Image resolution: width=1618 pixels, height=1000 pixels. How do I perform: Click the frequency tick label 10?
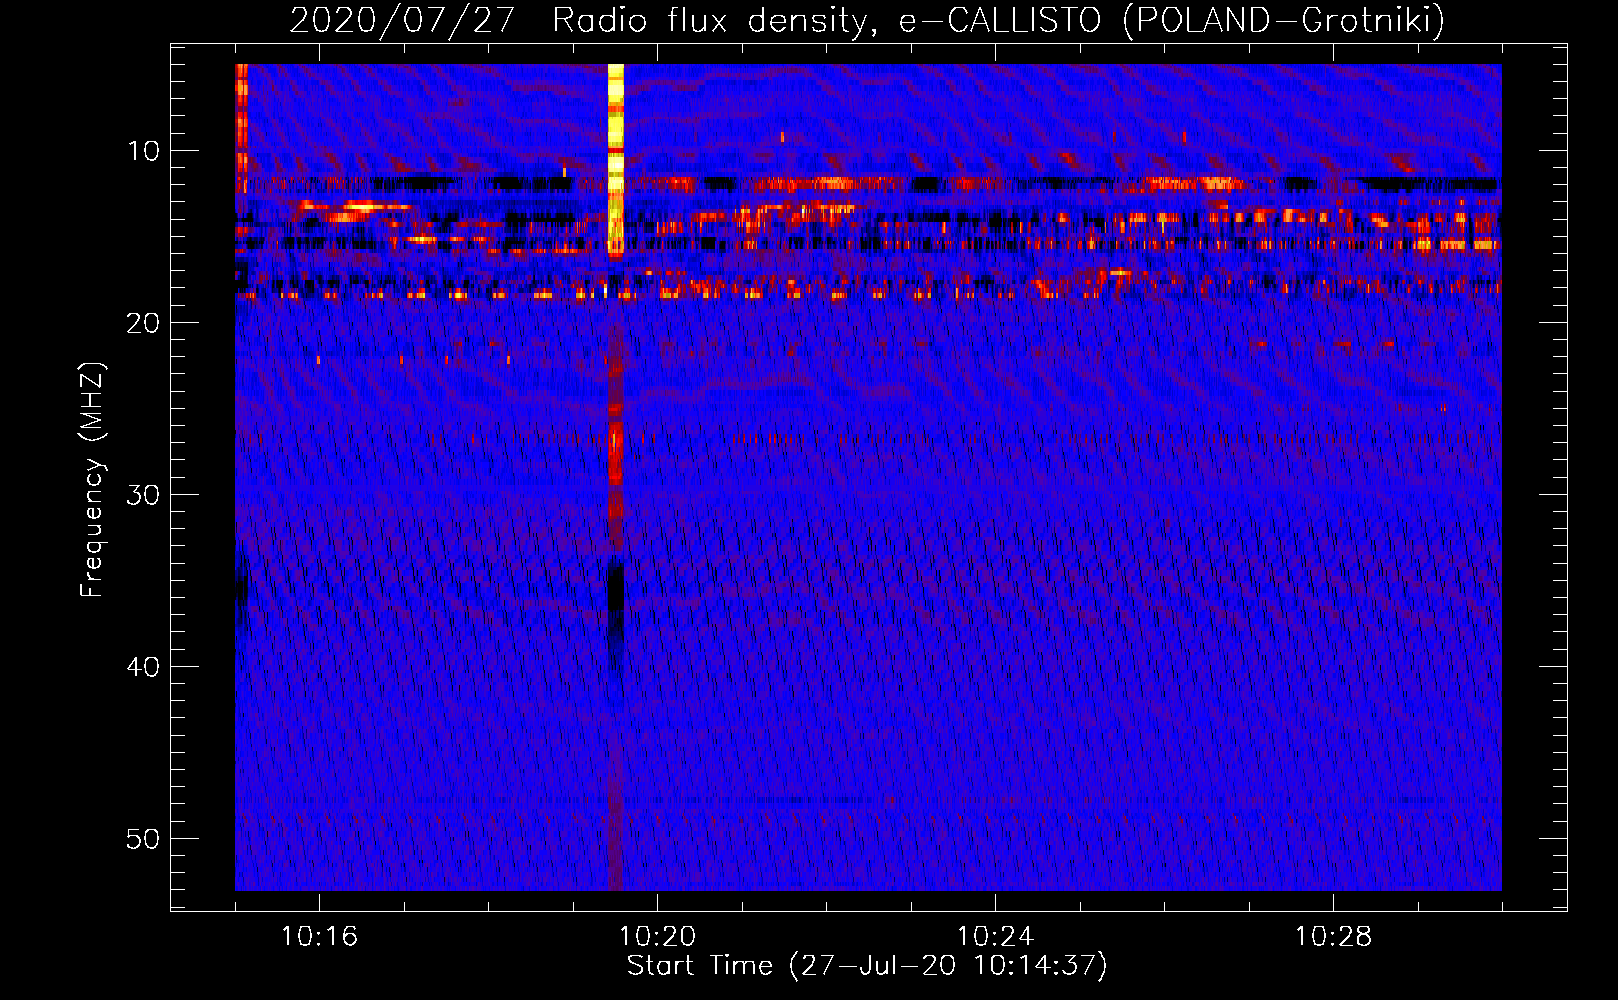click(x=143, y=151)
